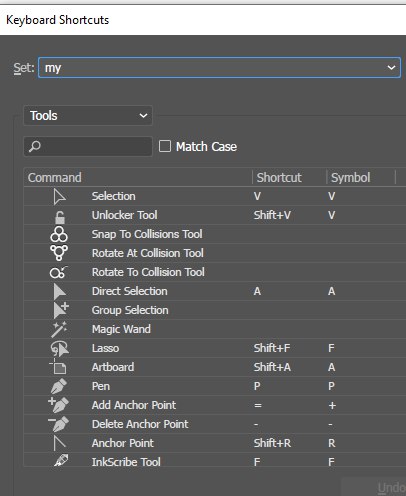Click the Artboard tool icon

tap(58, 367)
